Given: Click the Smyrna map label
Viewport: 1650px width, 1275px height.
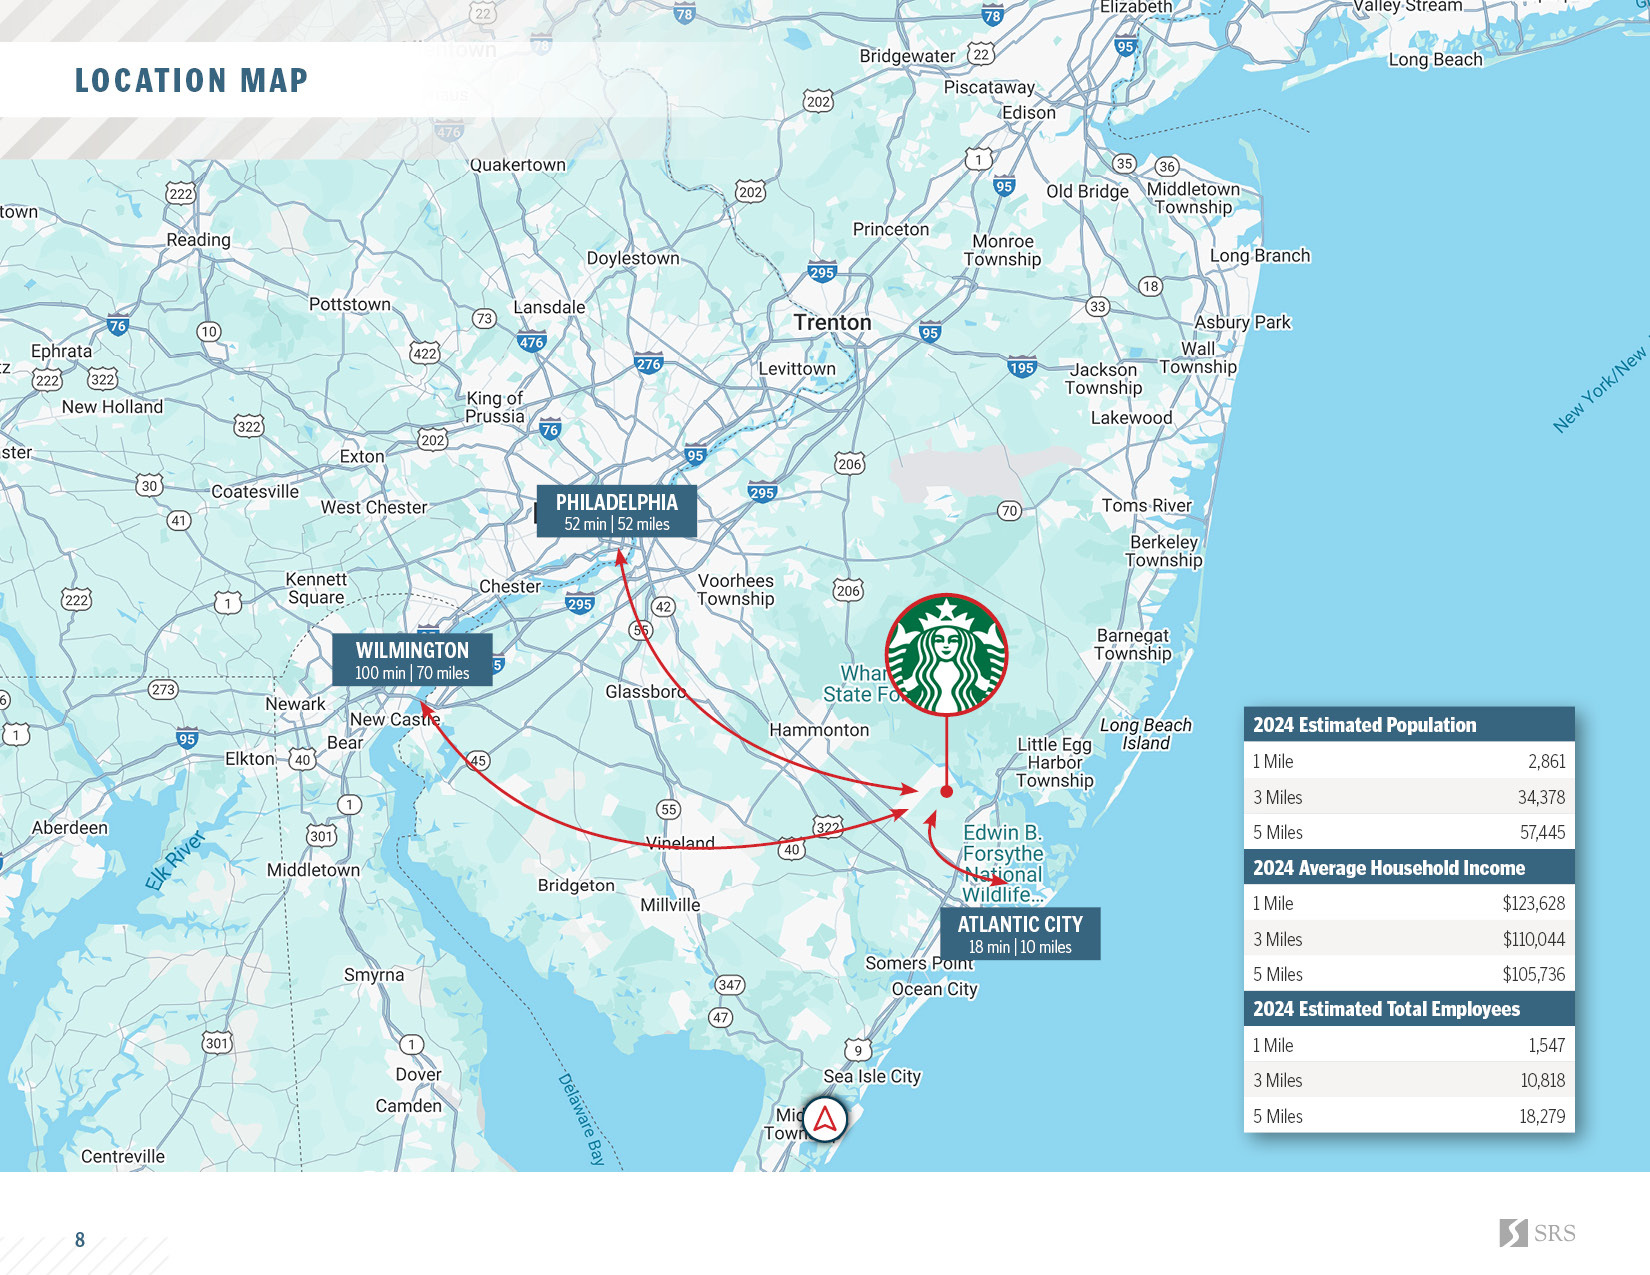Looking at the screenshot, I should [x=374, y=975].
